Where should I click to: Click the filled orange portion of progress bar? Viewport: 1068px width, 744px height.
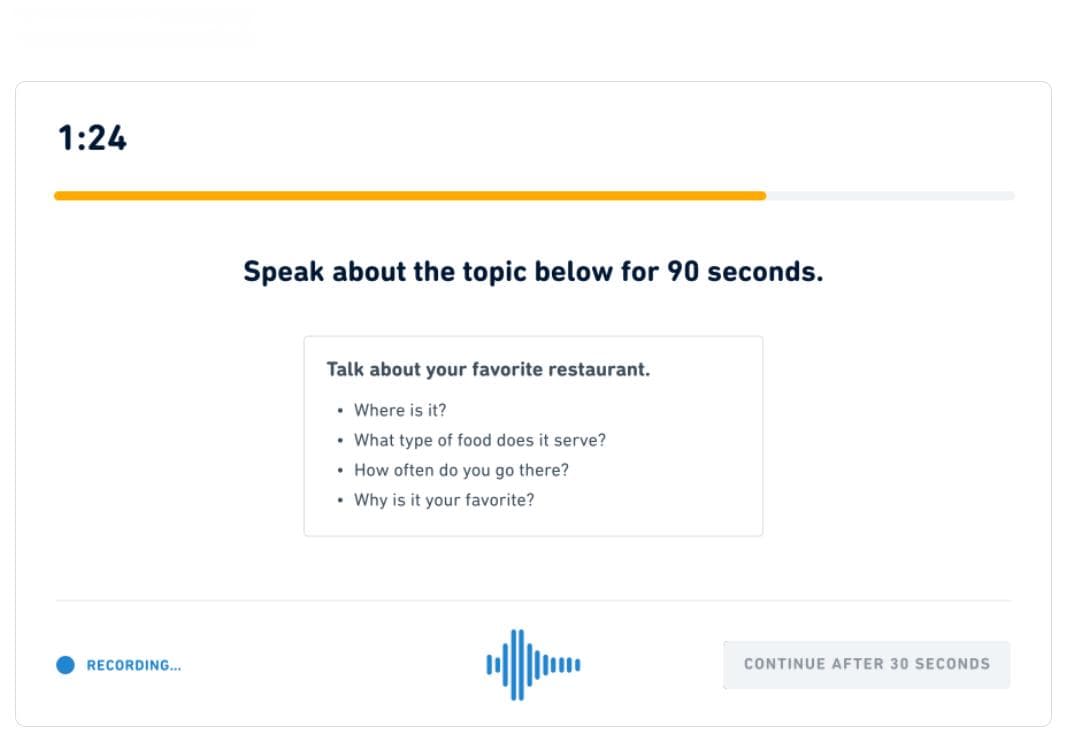coord(410,196)
